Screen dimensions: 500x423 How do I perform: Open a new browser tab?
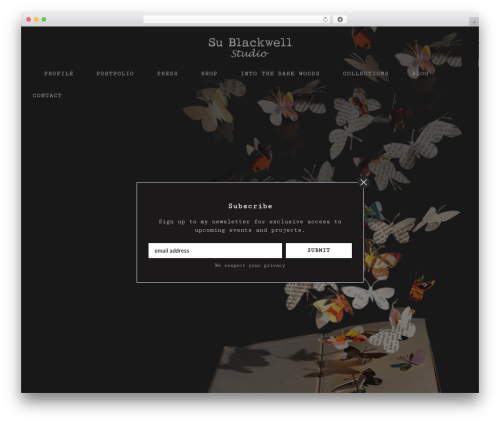[474, 22]
